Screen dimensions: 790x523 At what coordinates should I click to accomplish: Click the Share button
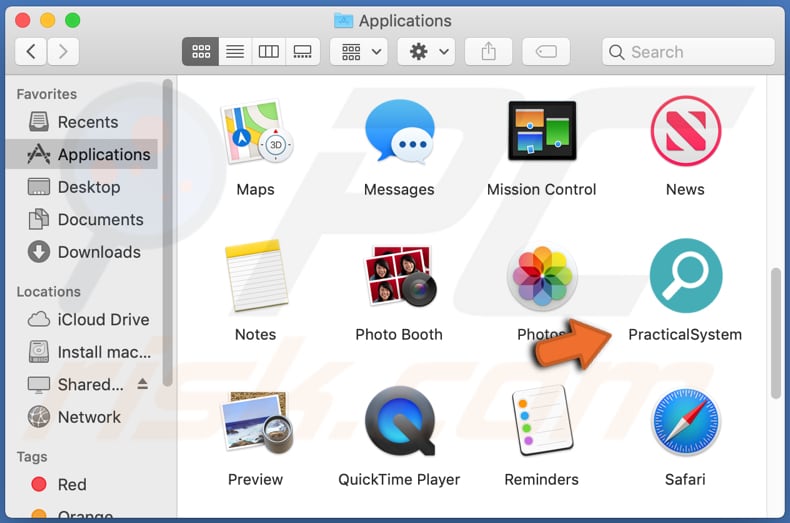[488, 51]
